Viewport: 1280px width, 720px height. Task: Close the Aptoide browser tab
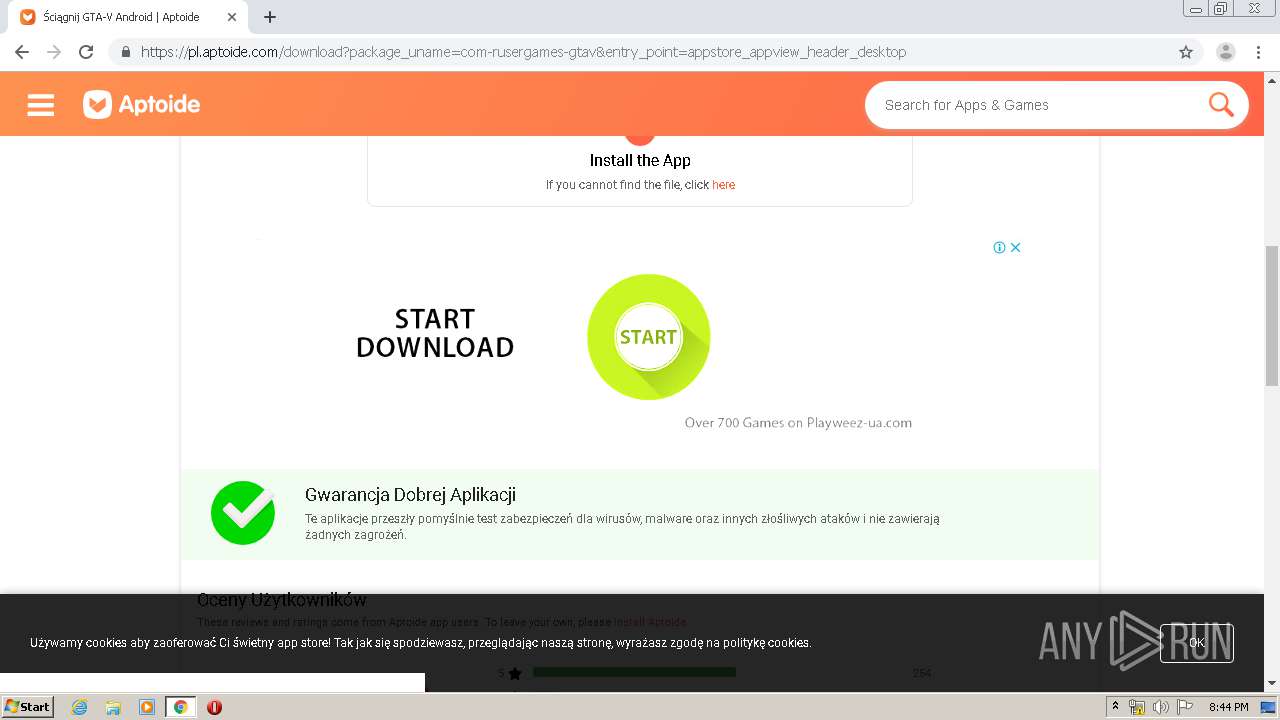pyautogui.click(x=232, y=17)
